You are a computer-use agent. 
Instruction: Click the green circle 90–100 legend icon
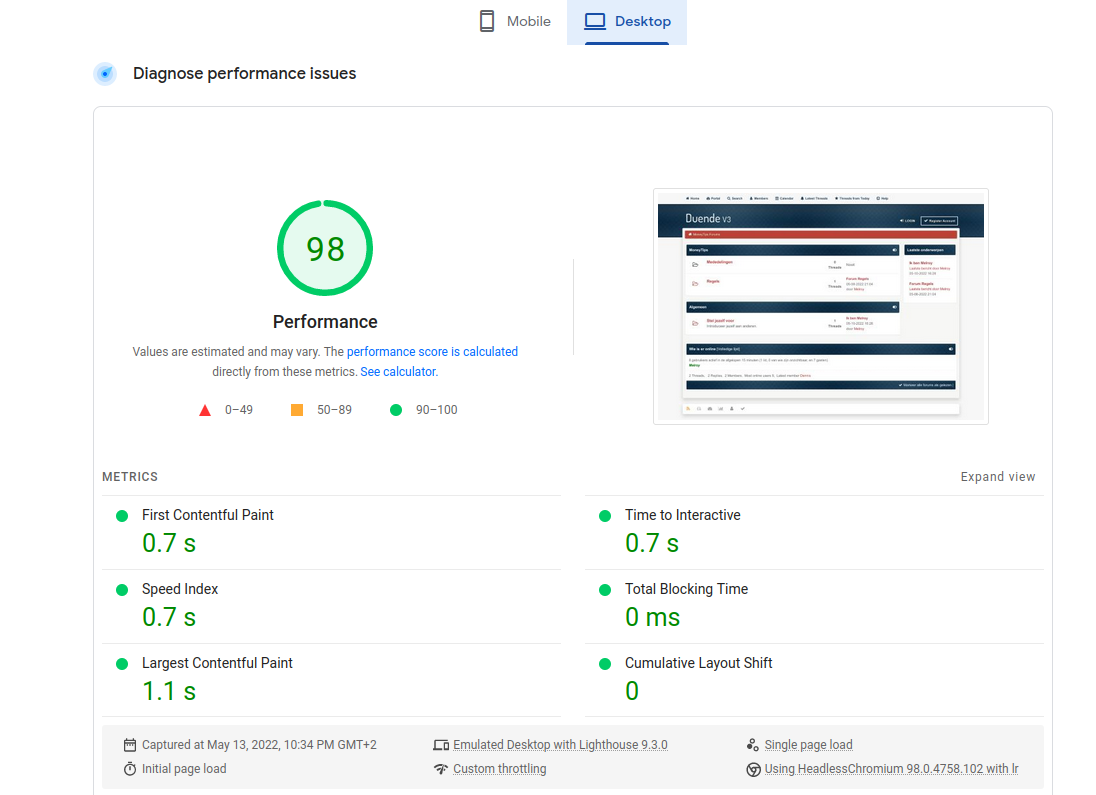click(396, 410)
